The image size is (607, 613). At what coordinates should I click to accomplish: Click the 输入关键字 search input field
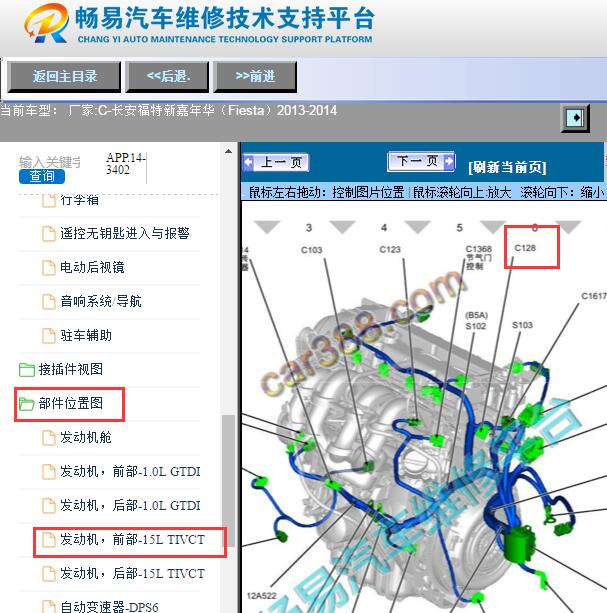[50, 162]
